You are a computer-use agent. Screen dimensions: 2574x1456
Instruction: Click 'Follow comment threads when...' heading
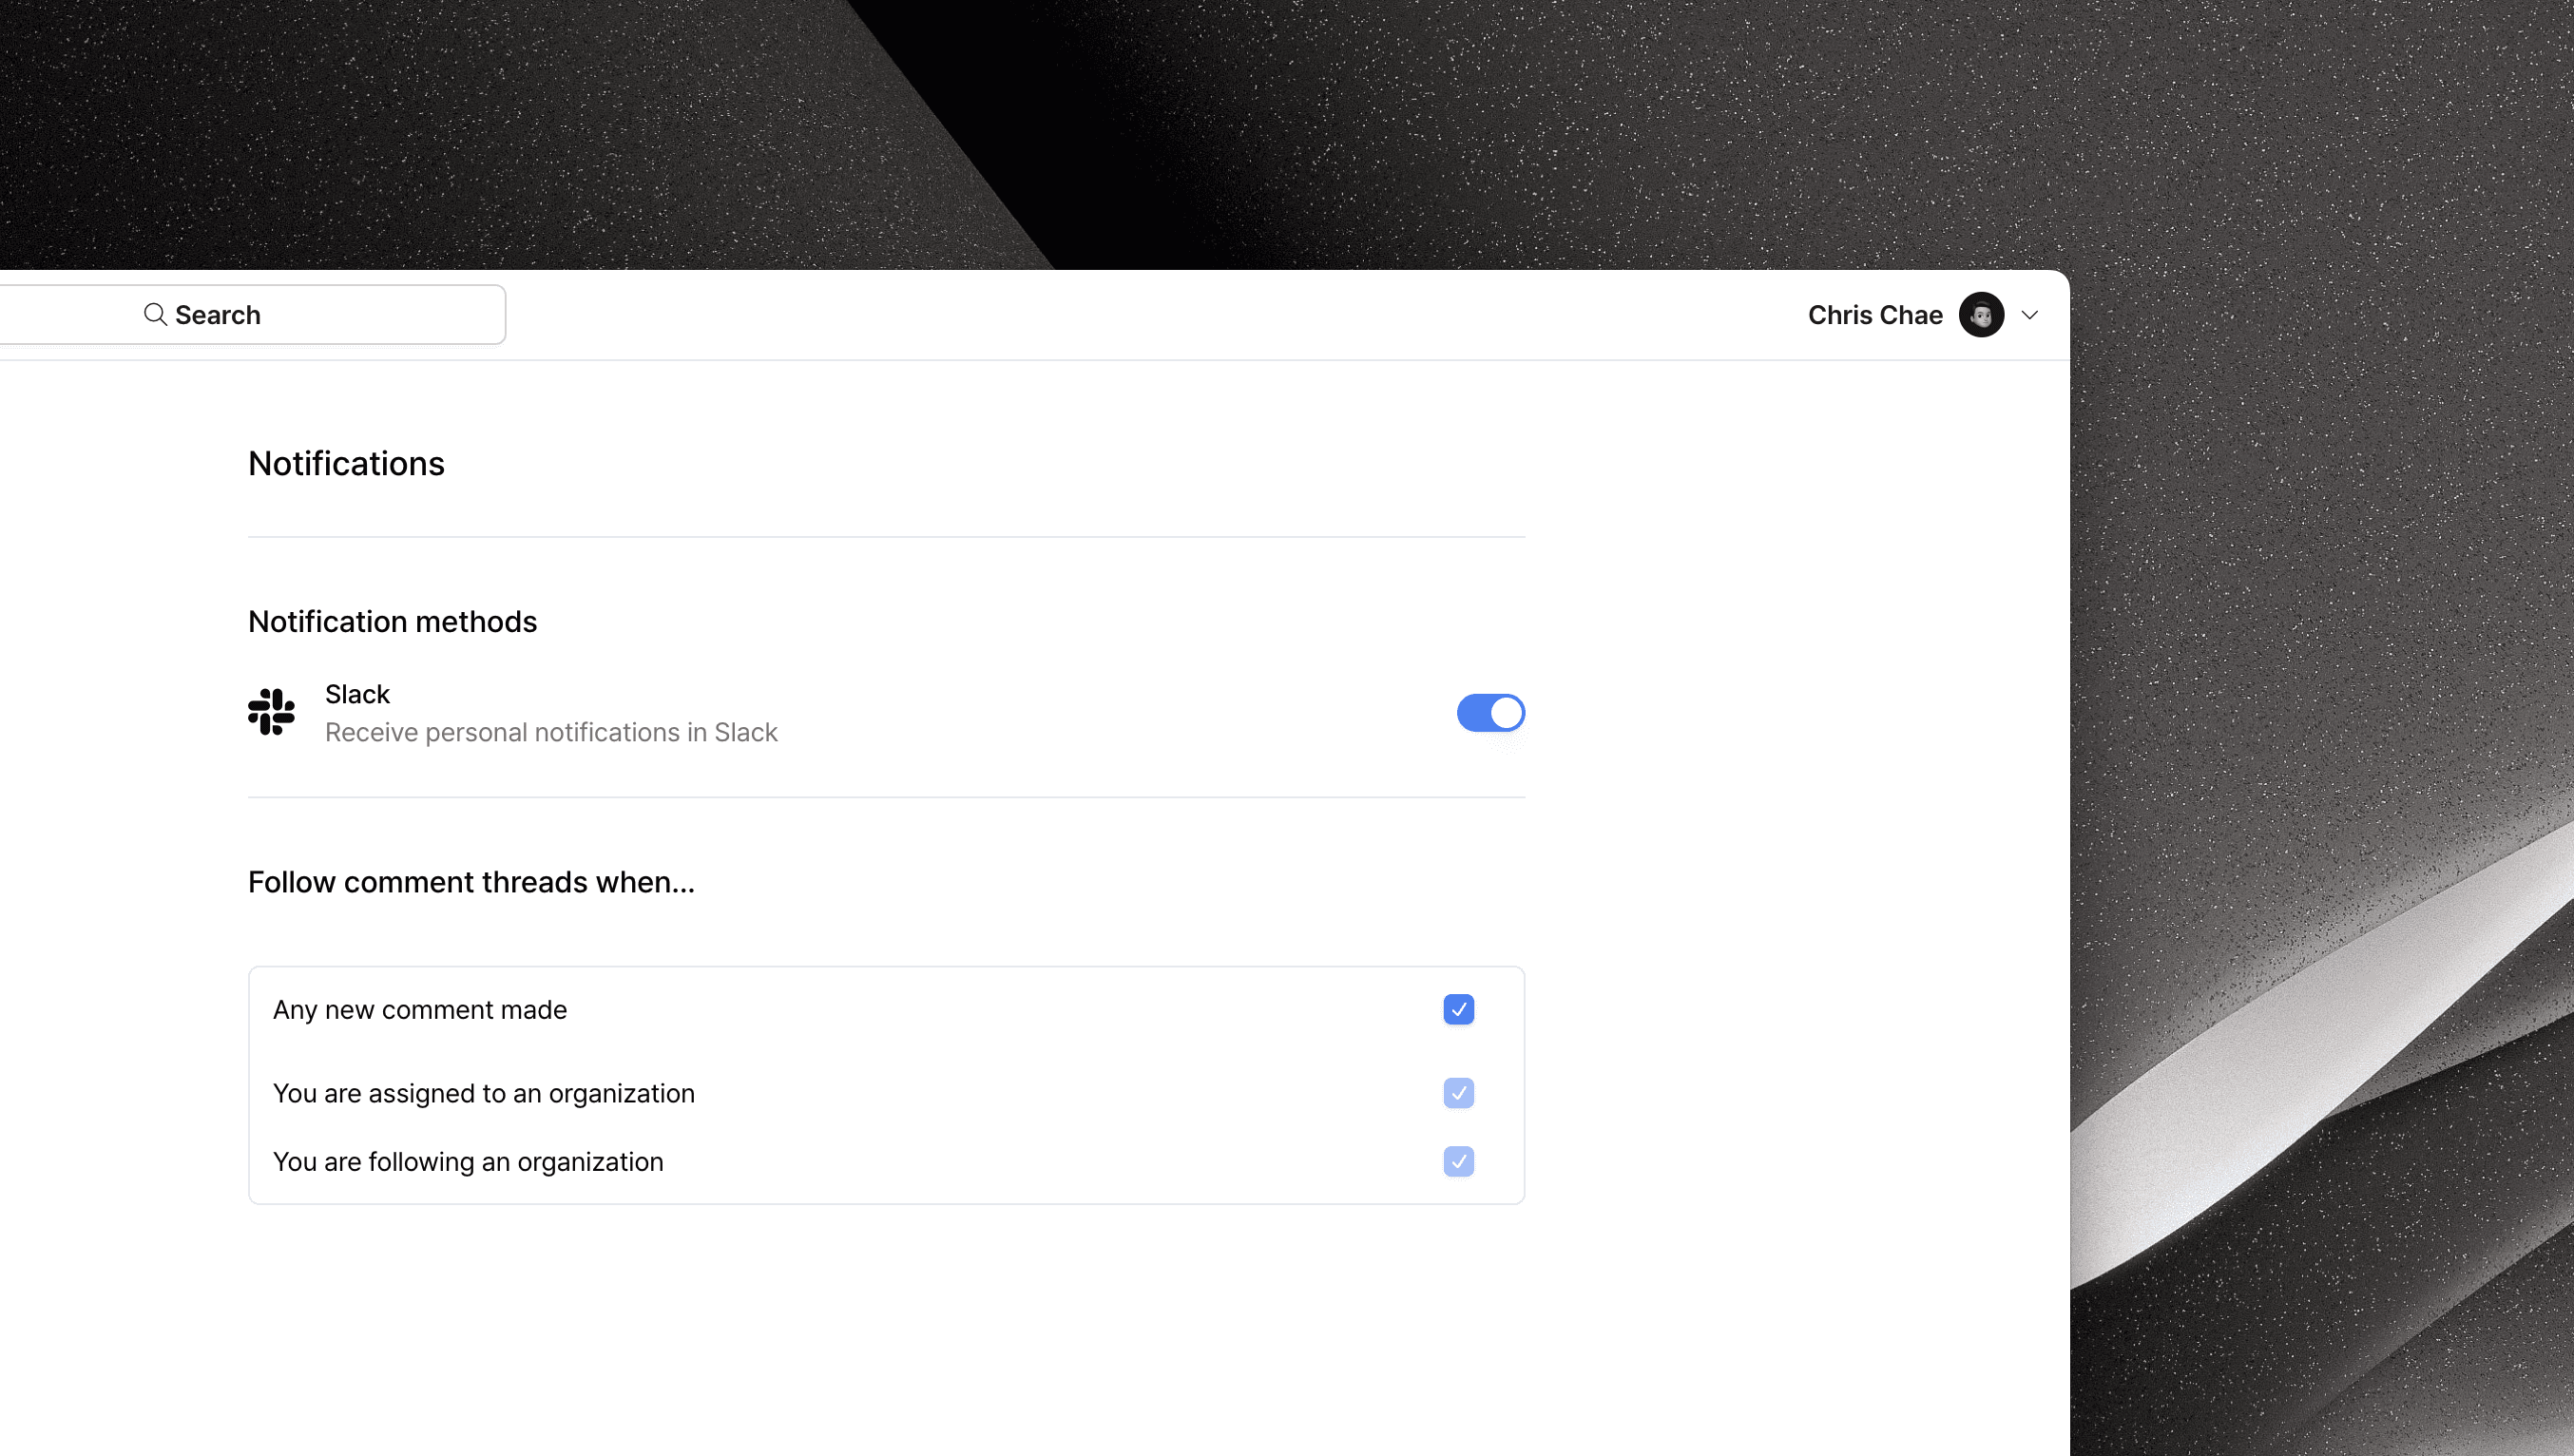coord(471,882)
